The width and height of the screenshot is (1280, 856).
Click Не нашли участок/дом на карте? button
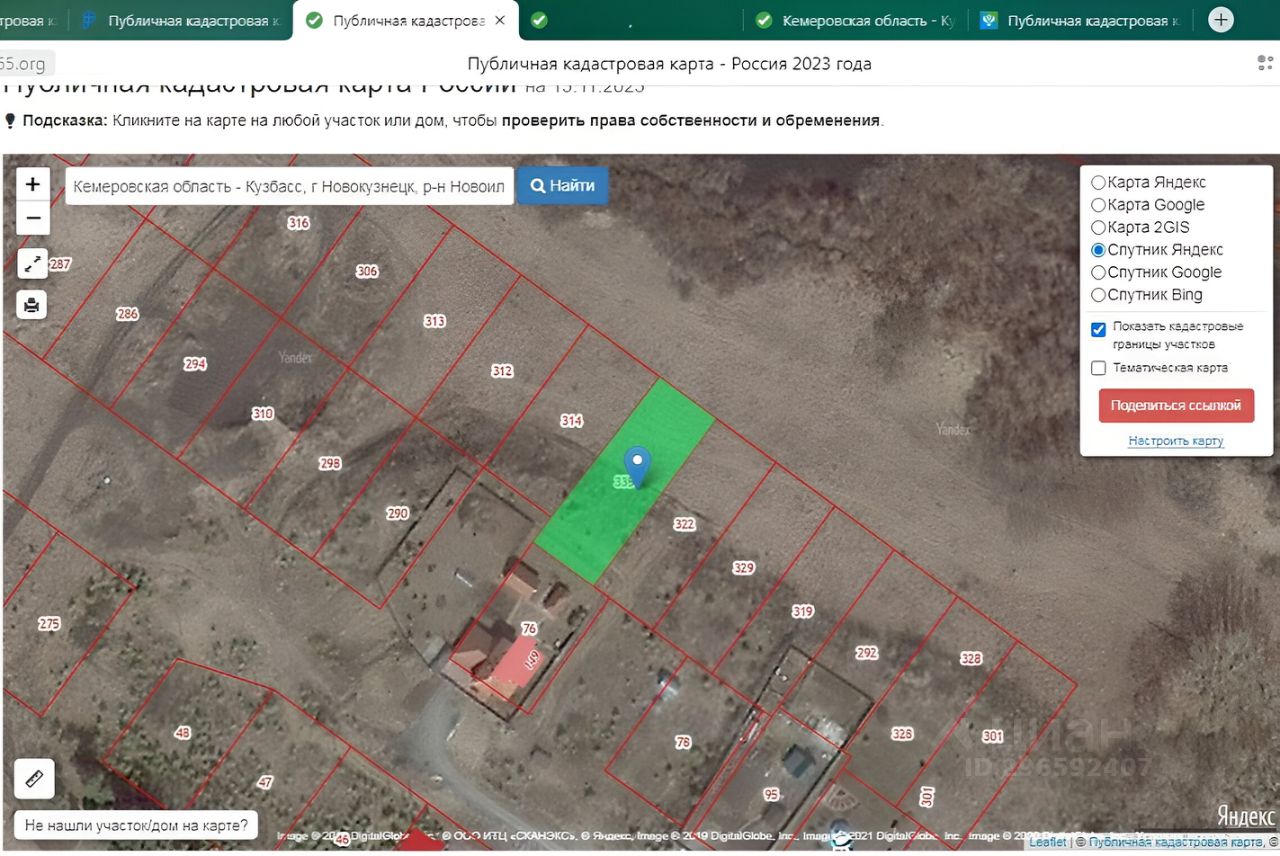(136, 825)
